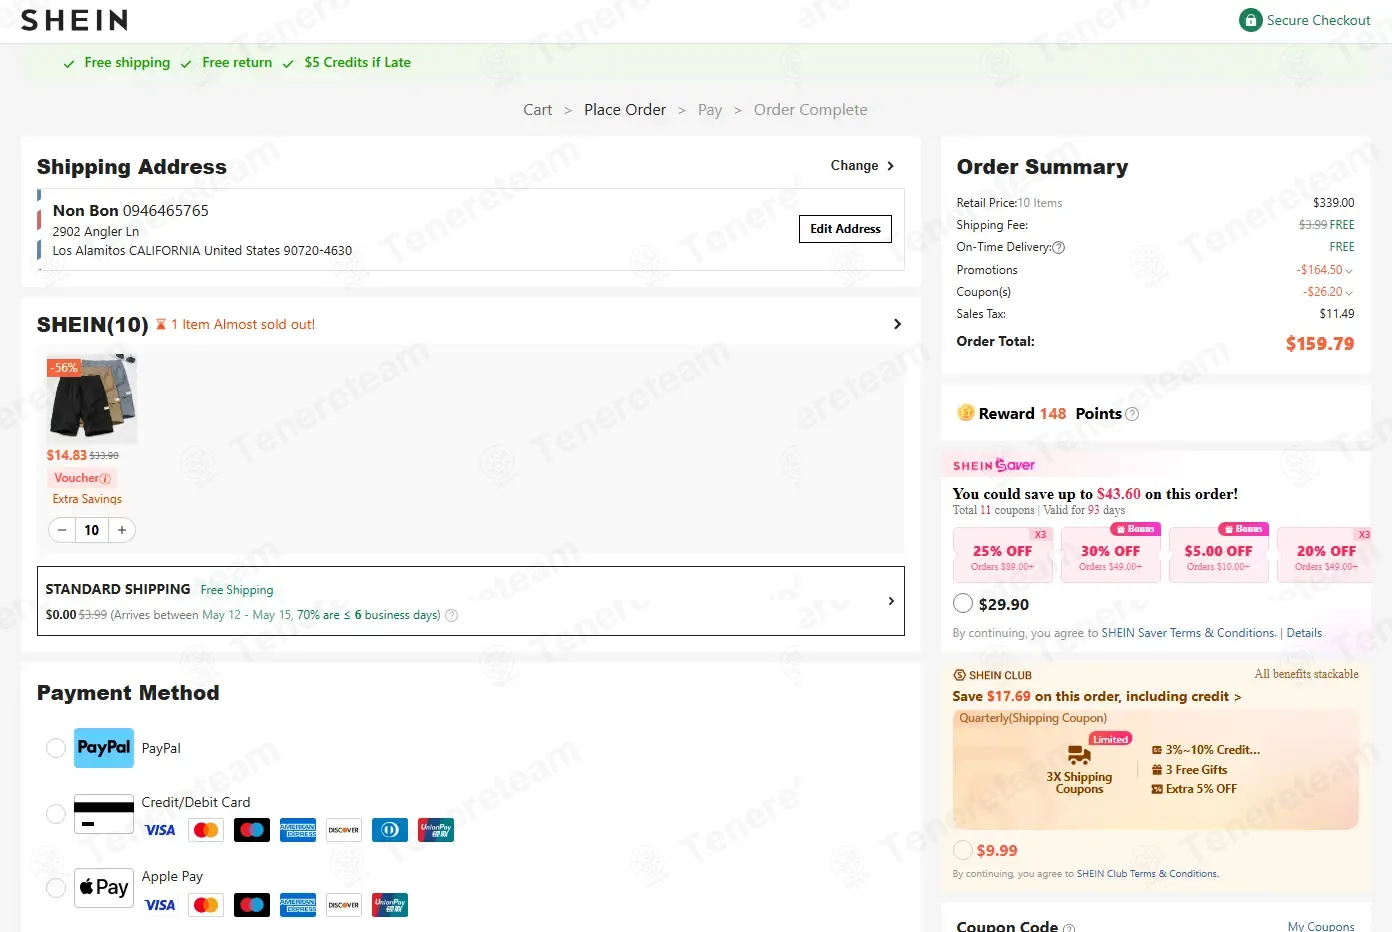Go to the Pay step
The image size is (1392, 932).
point(710,110)
